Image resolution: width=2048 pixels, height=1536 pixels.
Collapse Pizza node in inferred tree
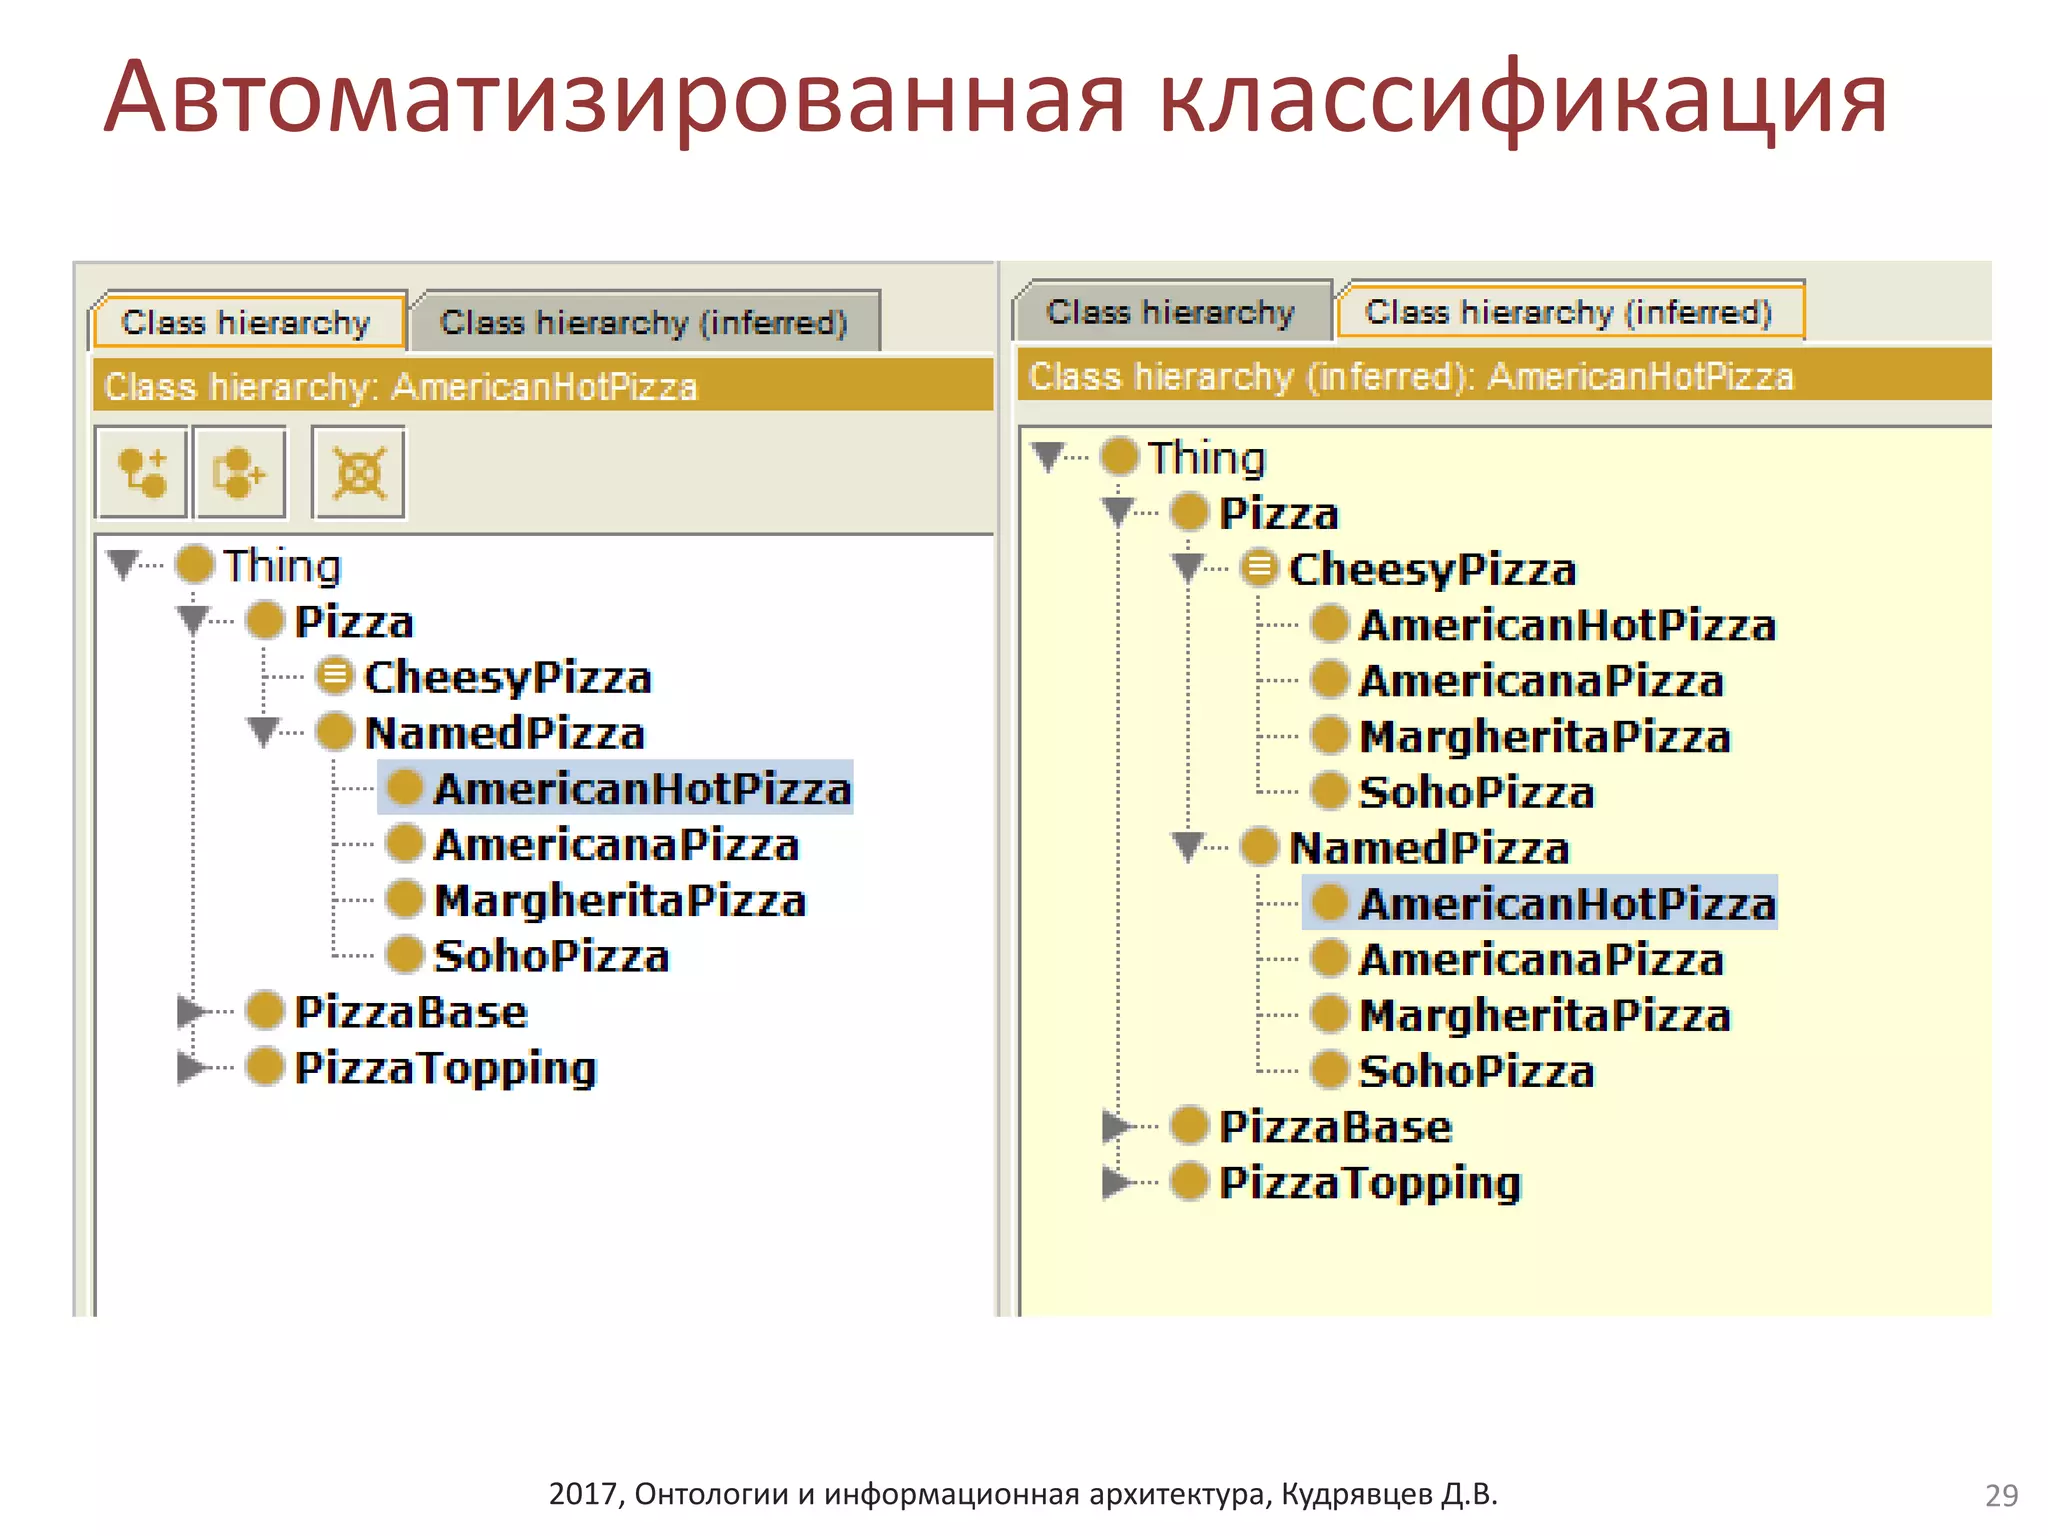(x=1118, y=513)
